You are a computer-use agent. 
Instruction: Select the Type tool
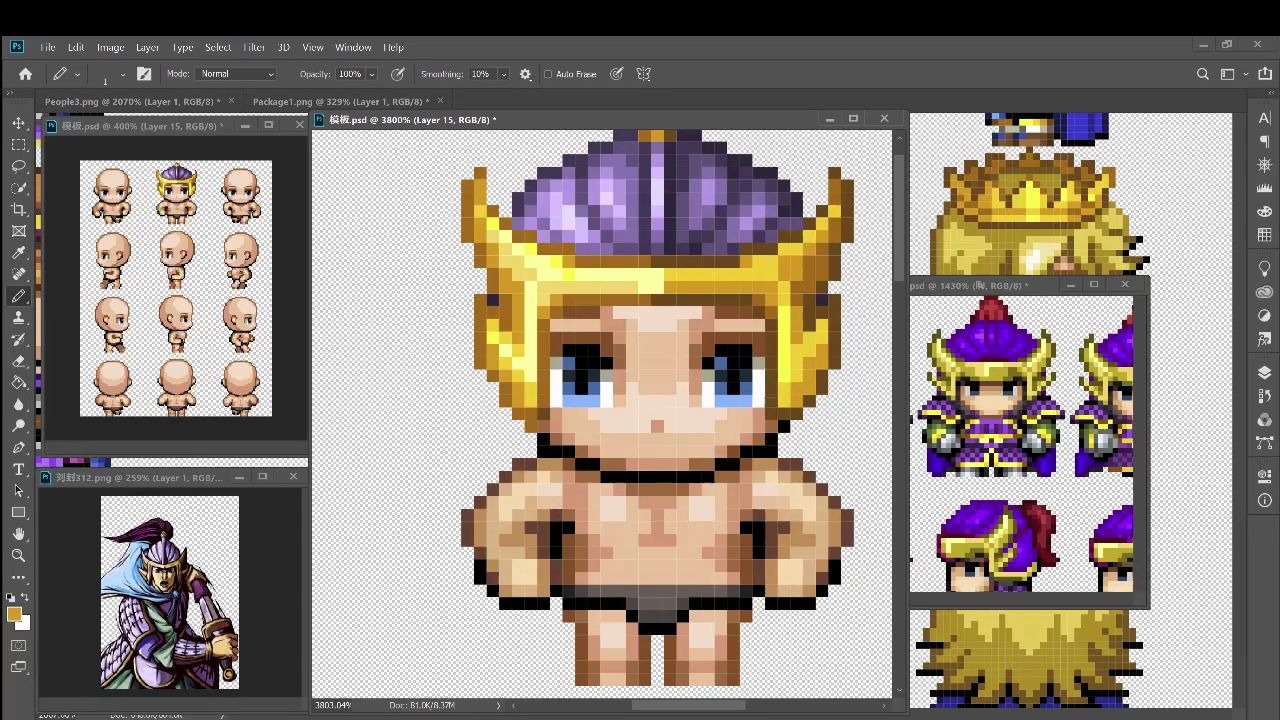click(x=18, y=469)
